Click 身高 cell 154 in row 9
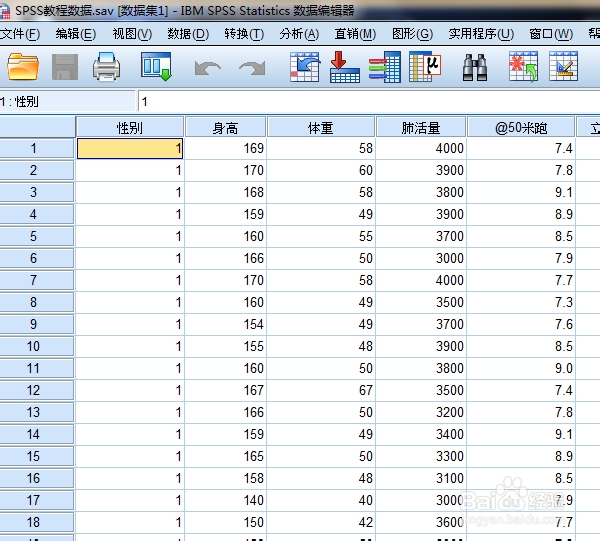Screen dimensions: 600x541 click(225, 324)
